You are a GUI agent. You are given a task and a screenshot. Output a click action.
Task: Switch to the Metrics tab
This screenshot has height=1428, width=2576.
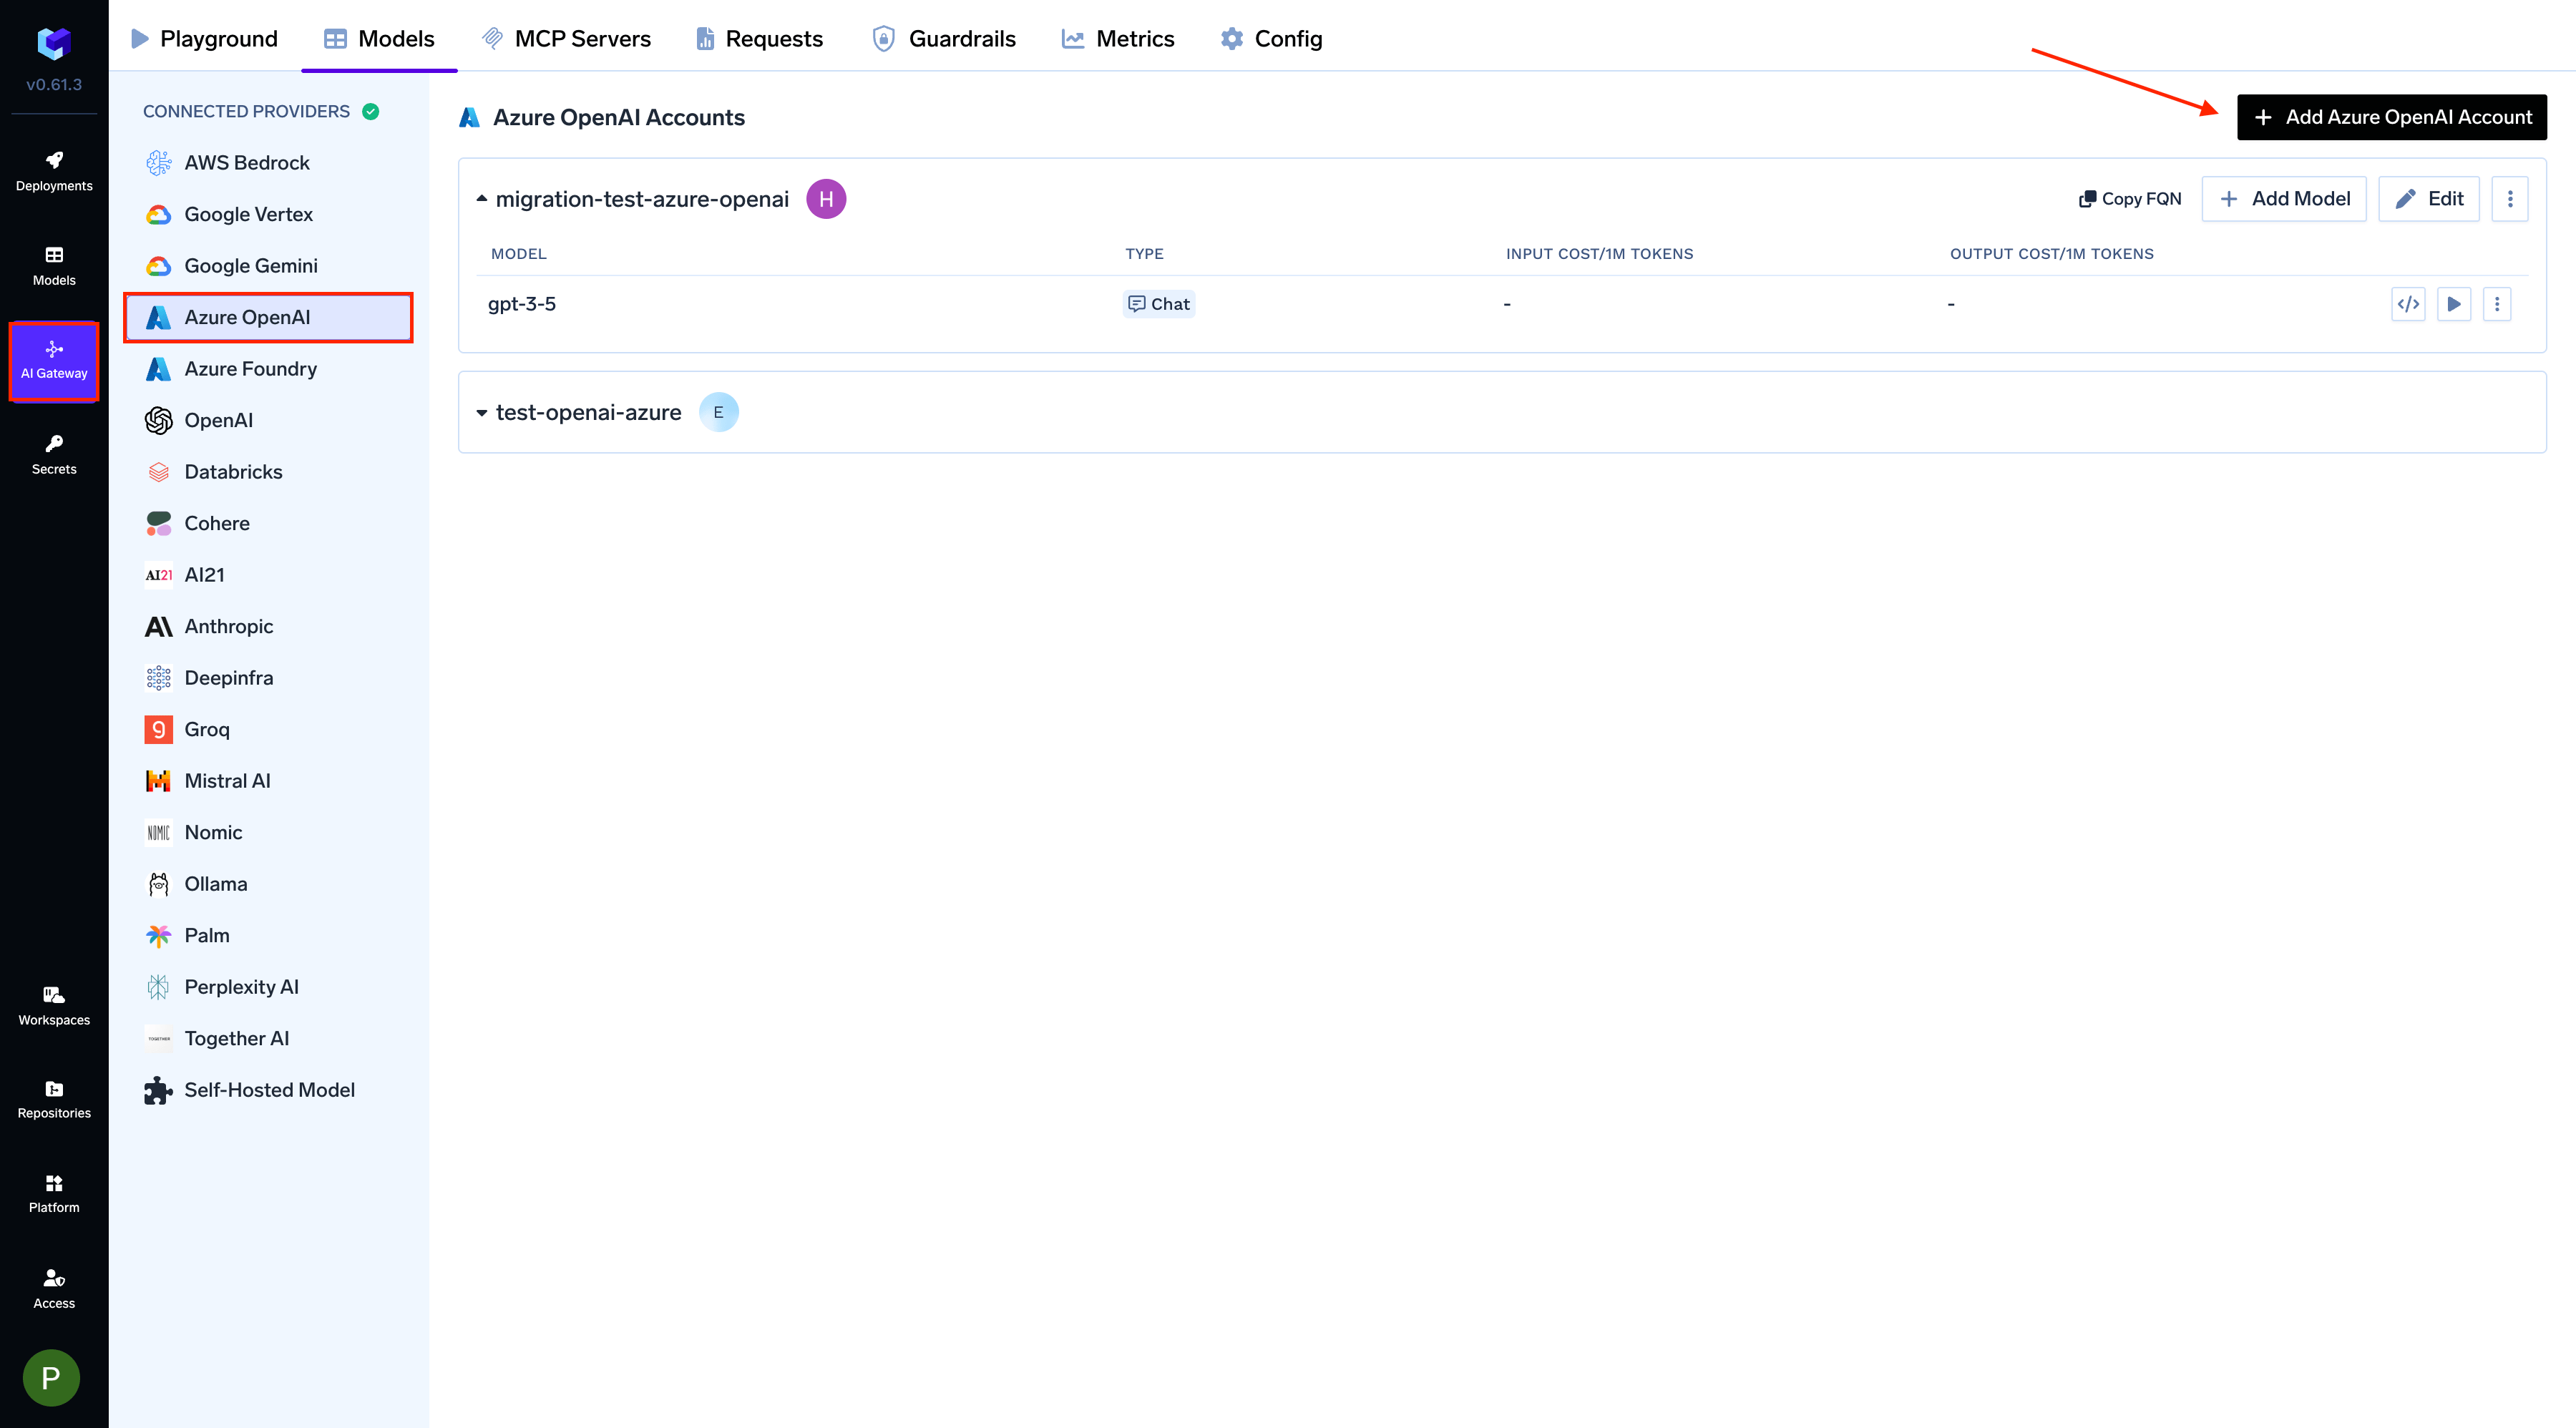pyautogui.click(x=1118, y=39)
